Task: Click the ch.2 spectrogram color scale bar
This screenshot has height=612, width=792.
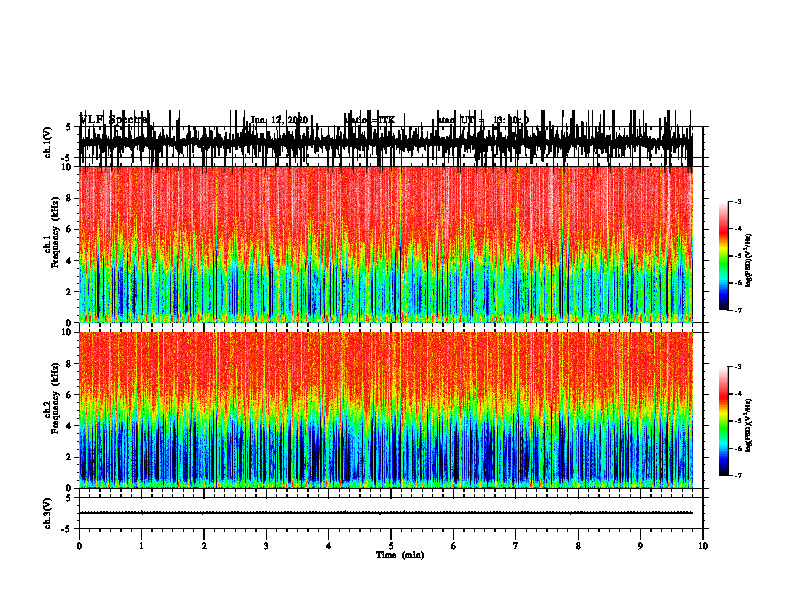Action: [x=724, y=421]
